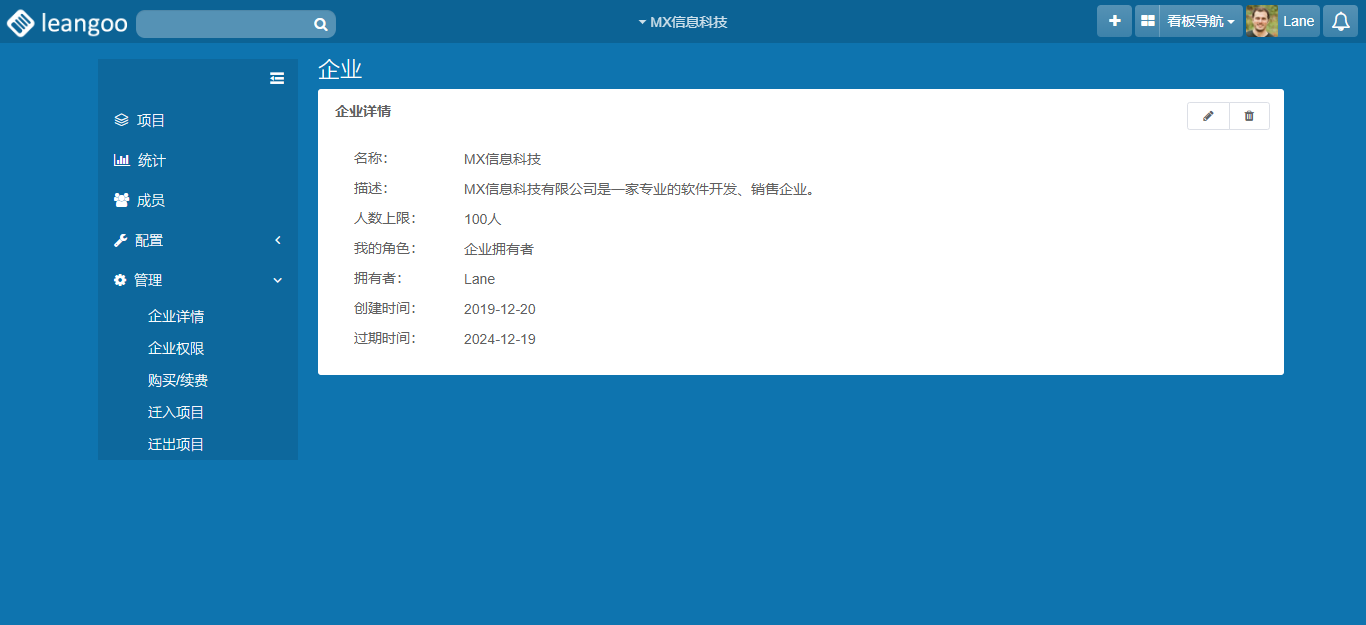Click the leangoo logo icon
This screenshot has height=625, width=1366.
20,23
